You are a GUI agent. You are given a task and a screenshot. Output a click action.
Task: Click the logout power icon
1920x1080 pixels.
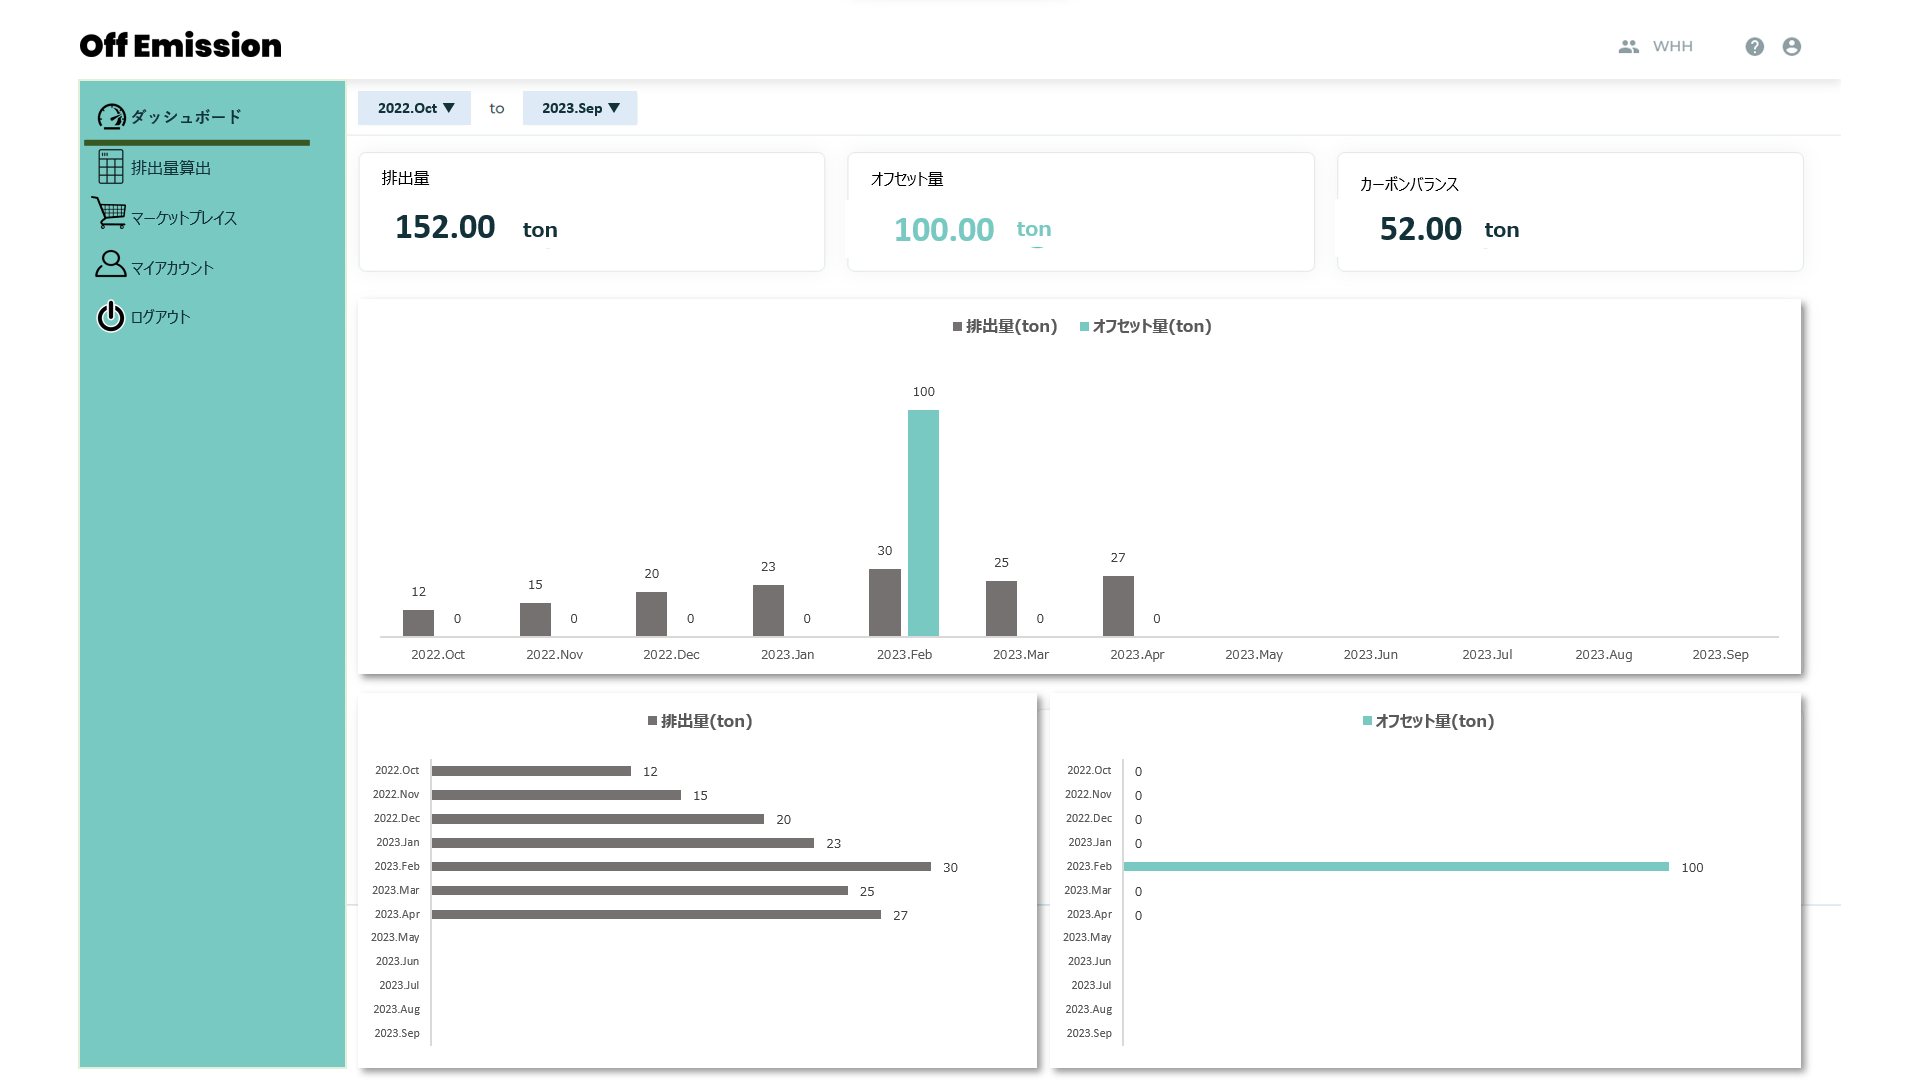[110, 316]
